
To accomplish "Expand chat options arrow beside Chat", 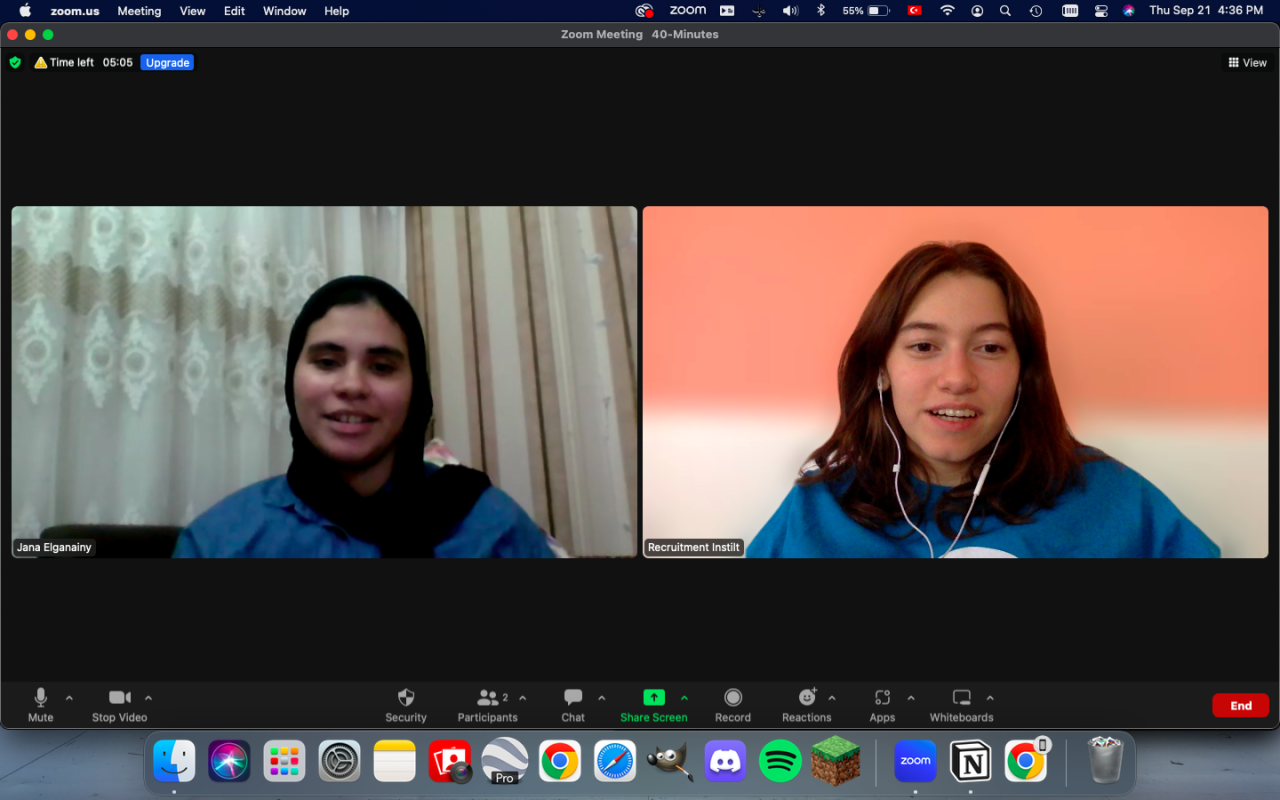I will point(601,698).
